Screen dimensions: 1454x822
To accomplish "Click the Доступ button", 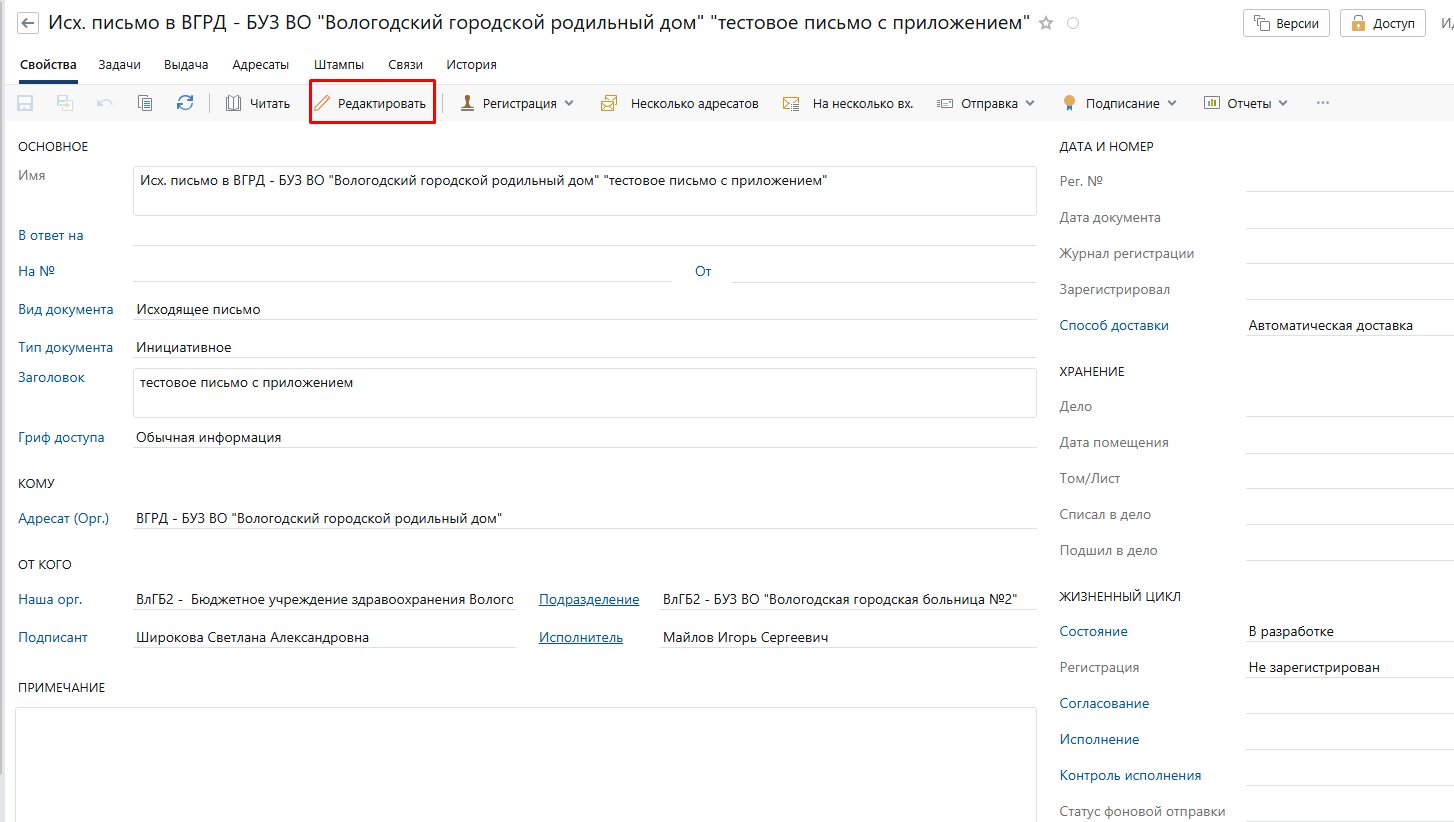I will tap(1382, 23).
